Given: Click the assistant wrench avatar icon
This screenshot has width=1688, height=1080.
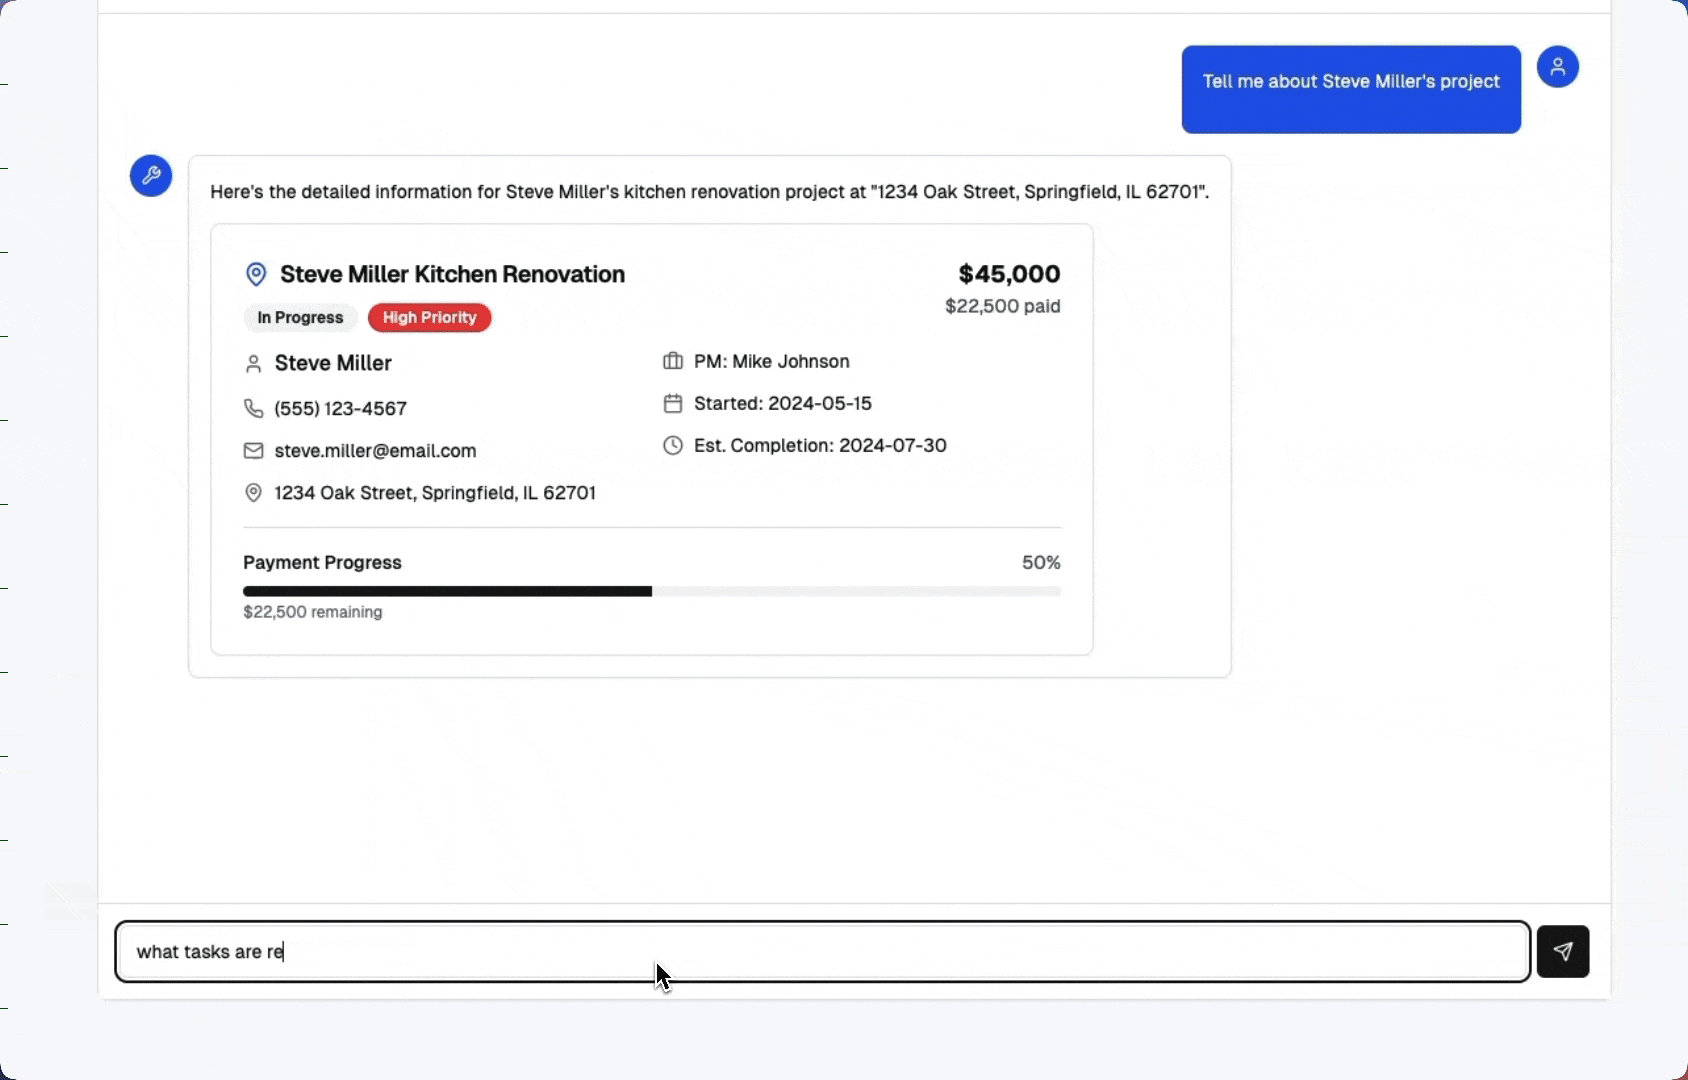Looking at the screenshot, I should pos(151,176).
